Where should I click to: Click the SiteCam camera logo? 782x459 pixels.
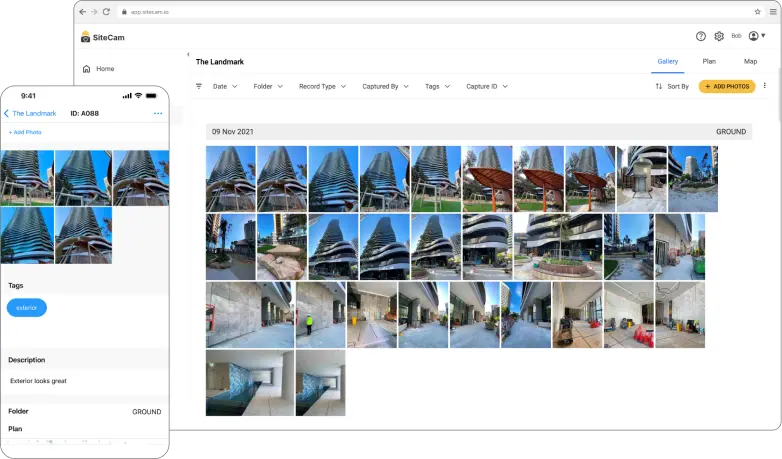click(x=85, y=37)
